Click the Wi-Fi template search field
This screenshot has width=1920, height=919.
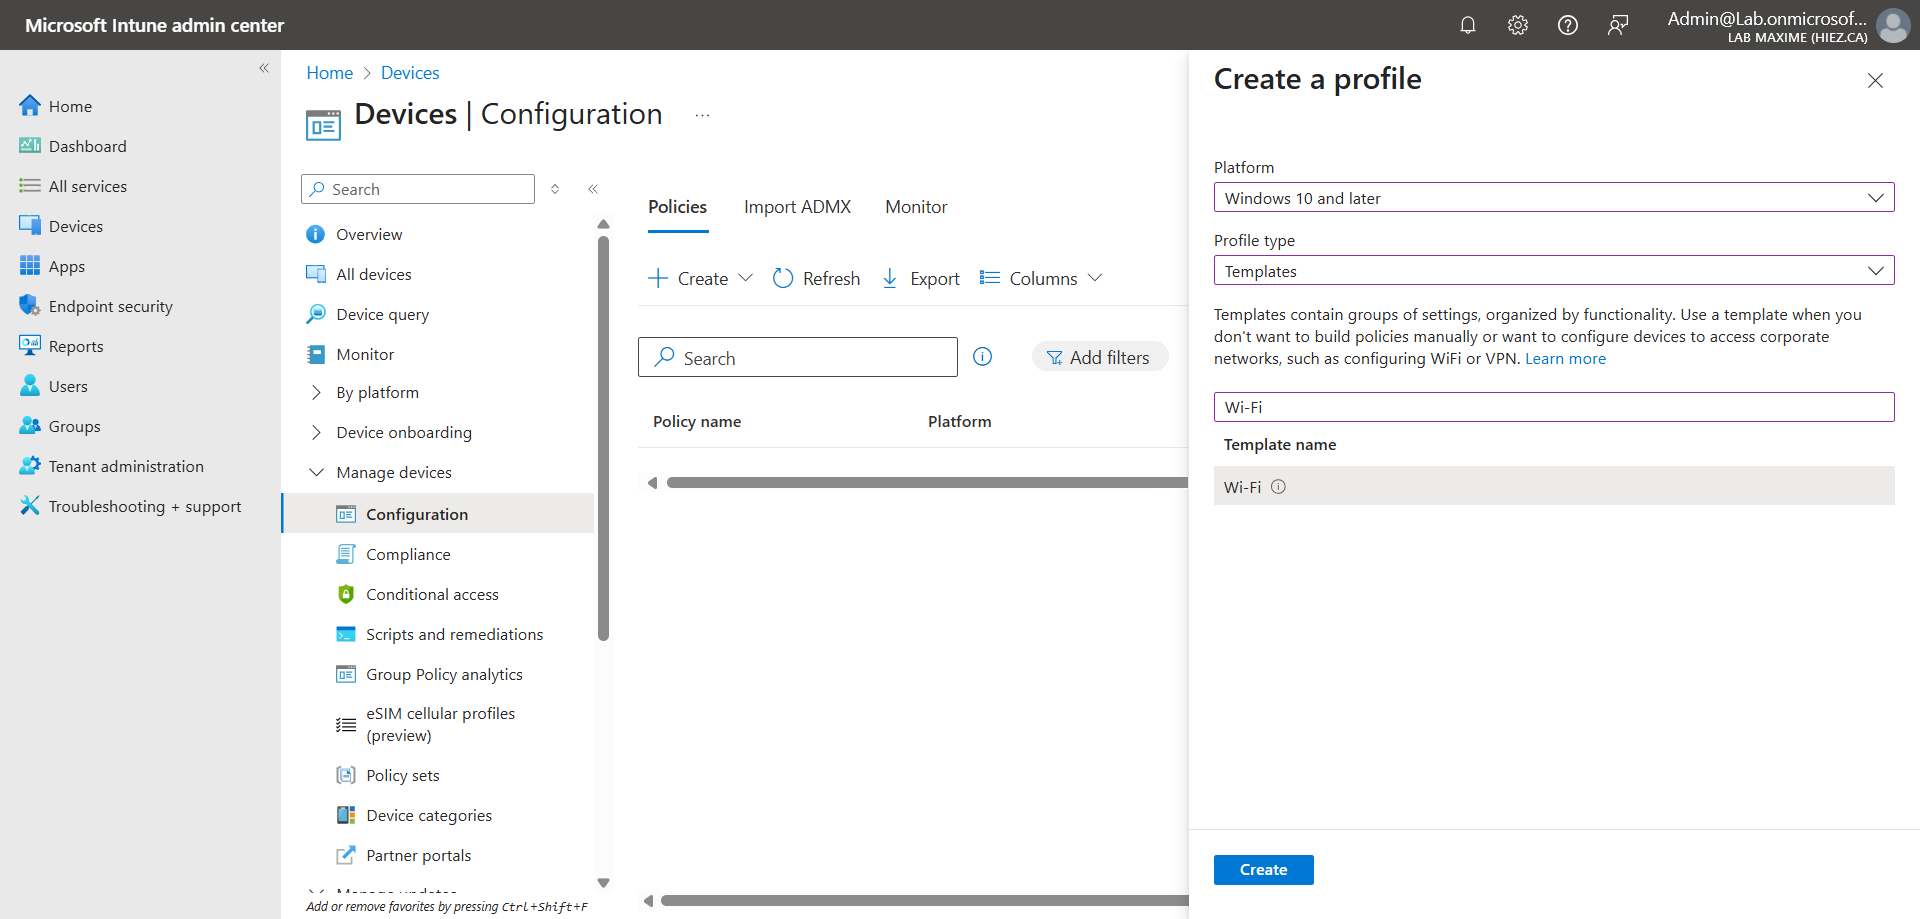point(1553,408)
